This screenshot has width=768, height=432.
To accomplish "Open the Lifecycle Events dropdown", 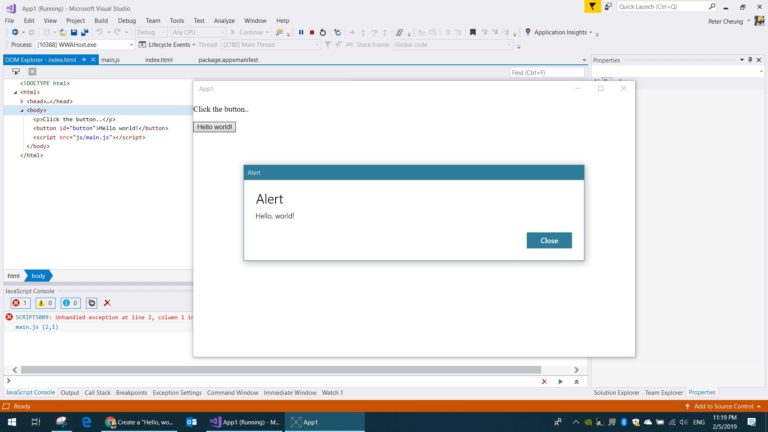I will (x=168, y=45).
